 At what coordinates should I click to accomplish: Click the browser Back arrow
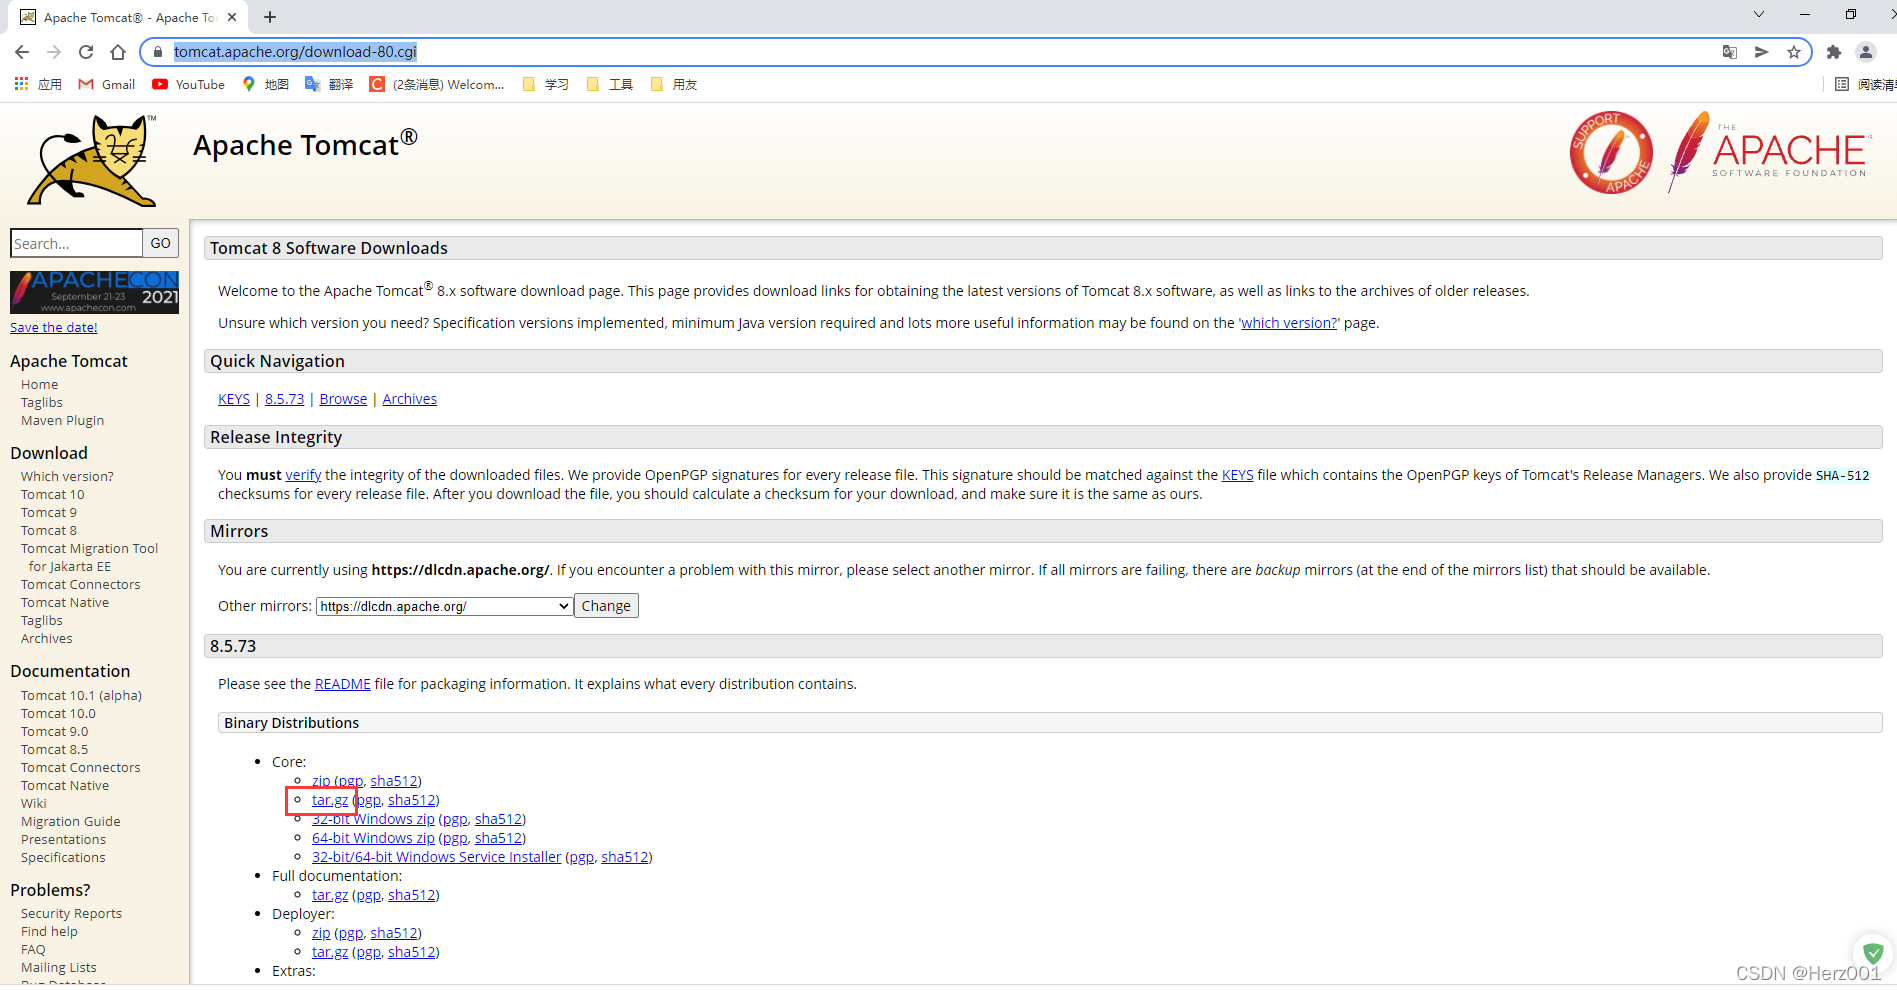click(22, 52)
